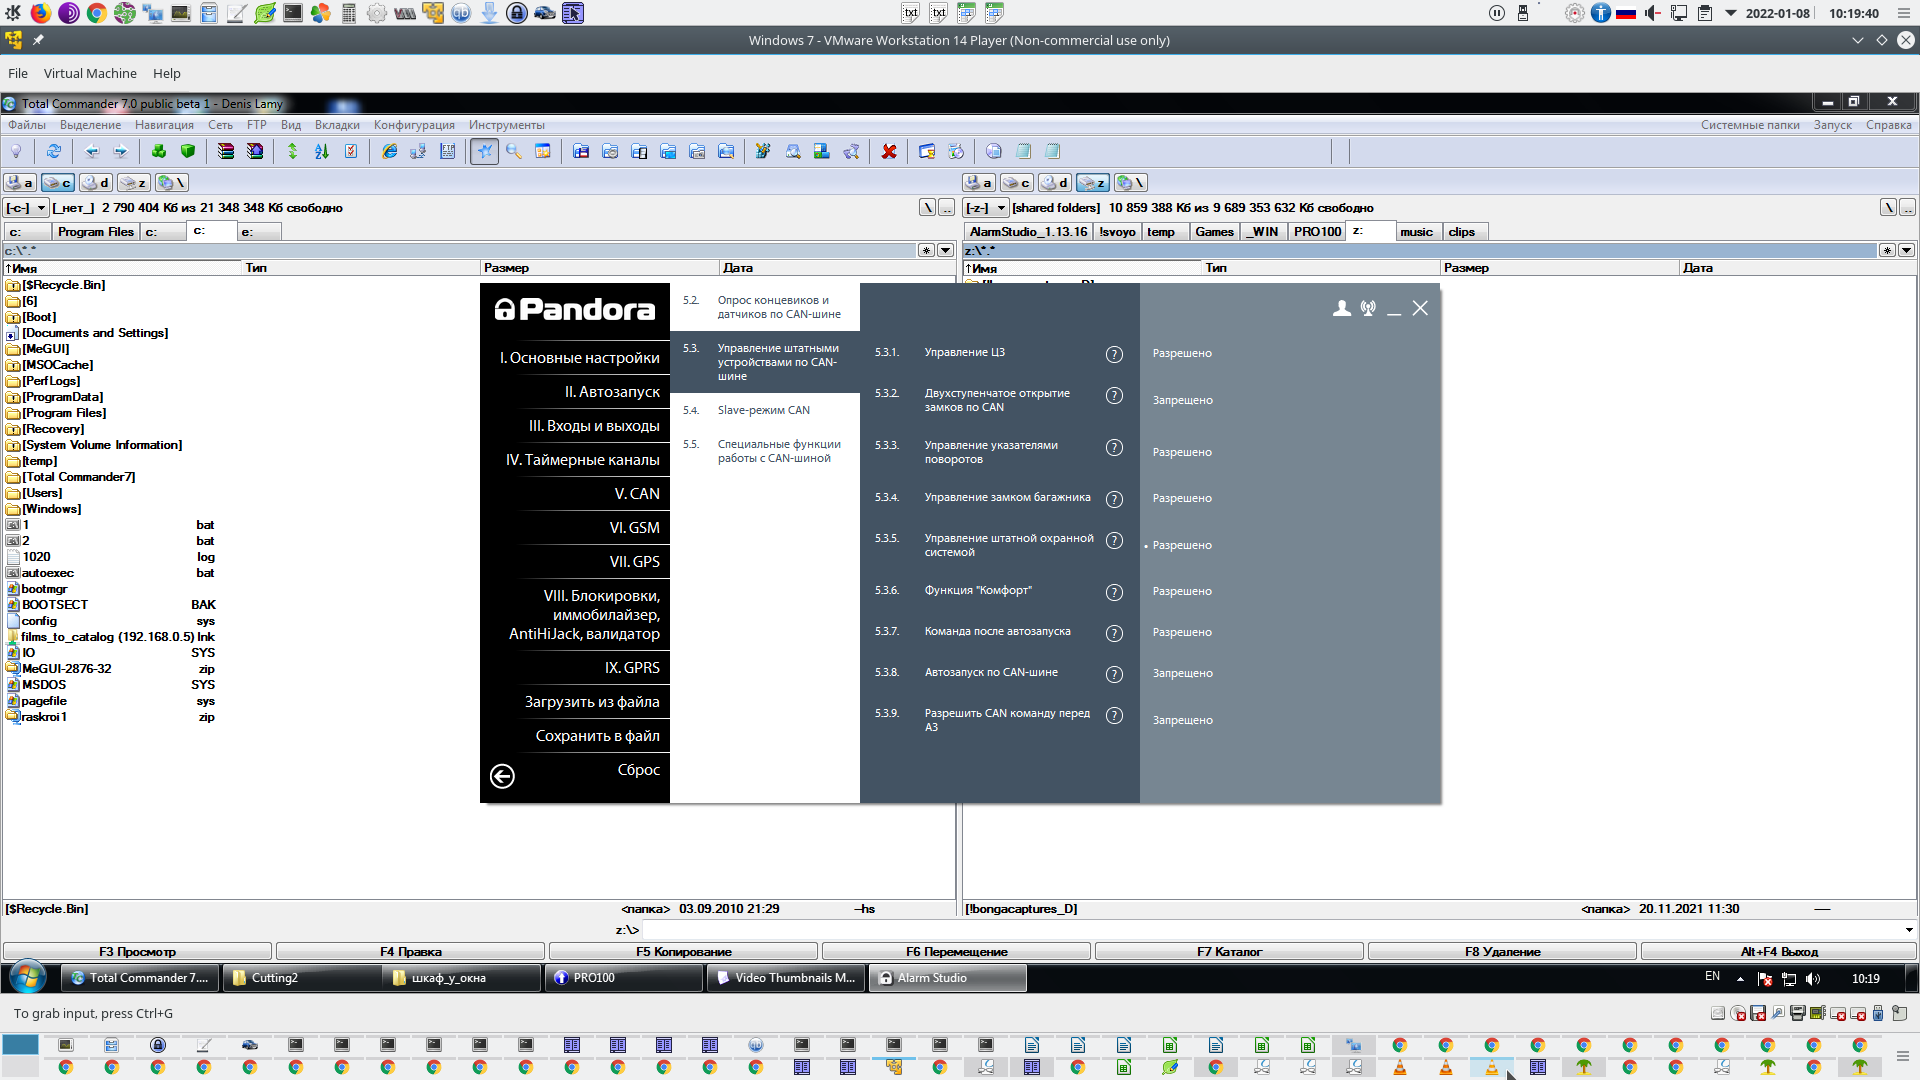The height and width of the screenshot is (1080, 1920).
Task: Click Сохранить в файл in Pandora menu
Action: coord(597,736)
